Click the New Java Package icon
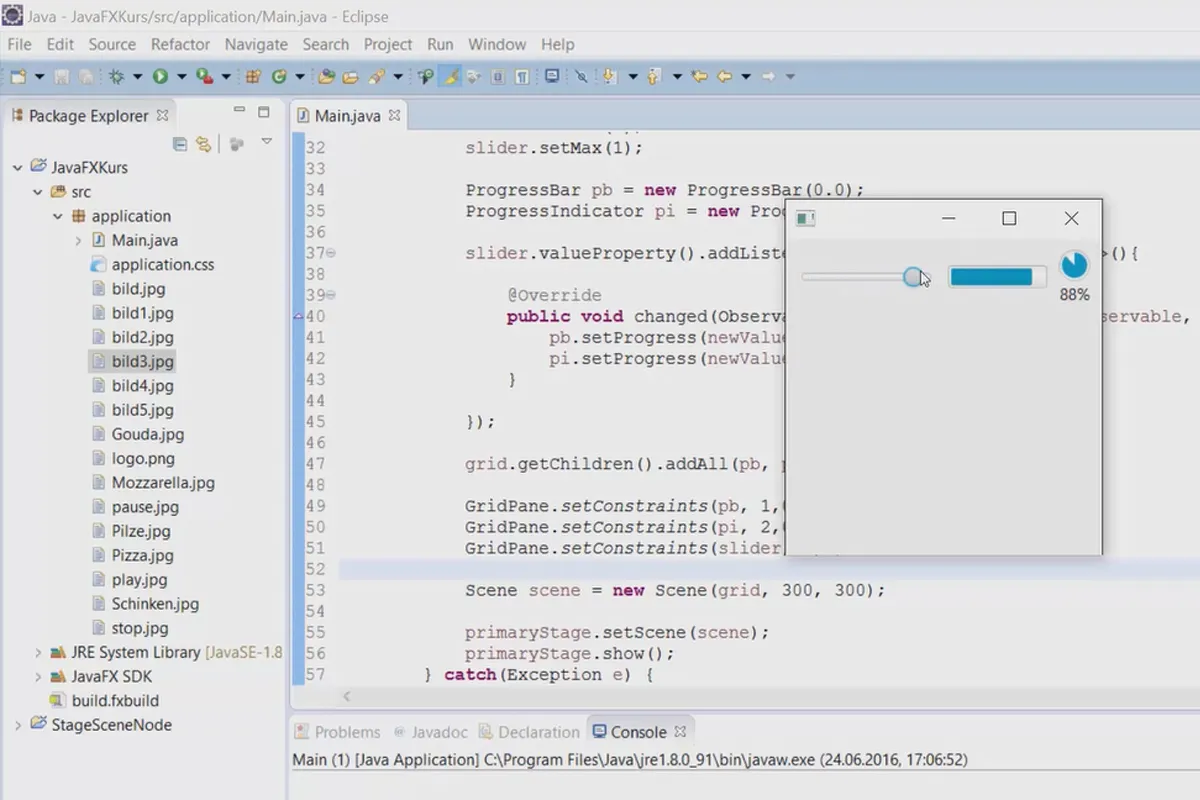Image resolution: width=1200 pixels, height=800 pixels. coord(253,76)
